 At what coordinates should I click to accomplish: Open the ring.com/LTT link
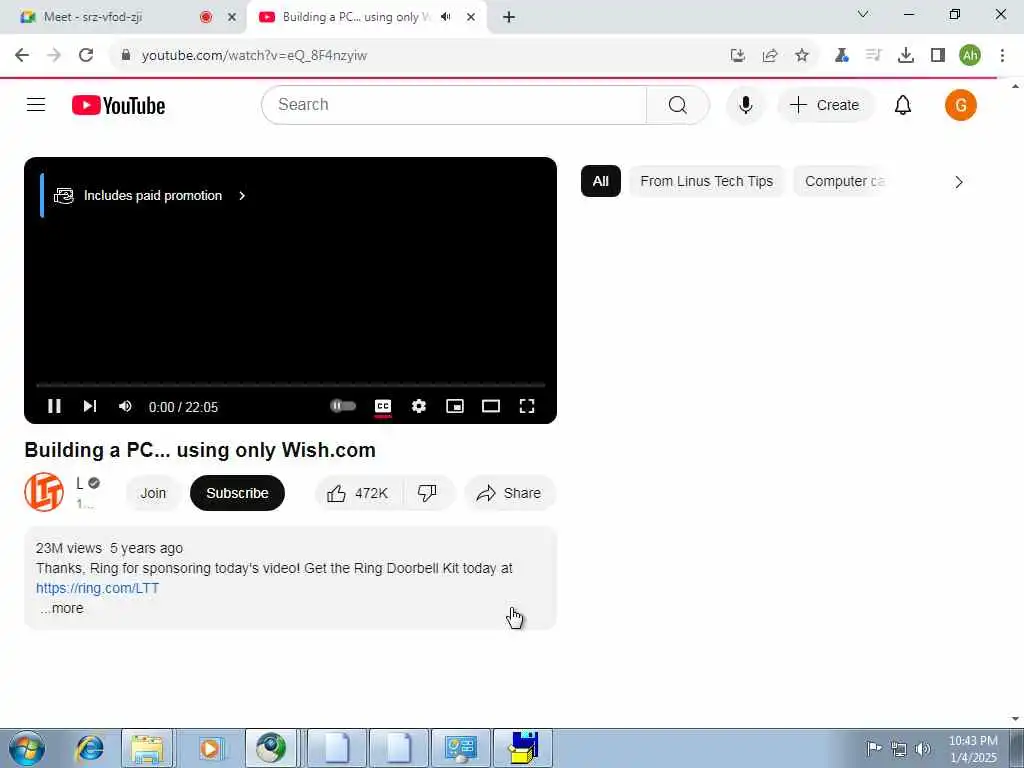click(97, 588)
